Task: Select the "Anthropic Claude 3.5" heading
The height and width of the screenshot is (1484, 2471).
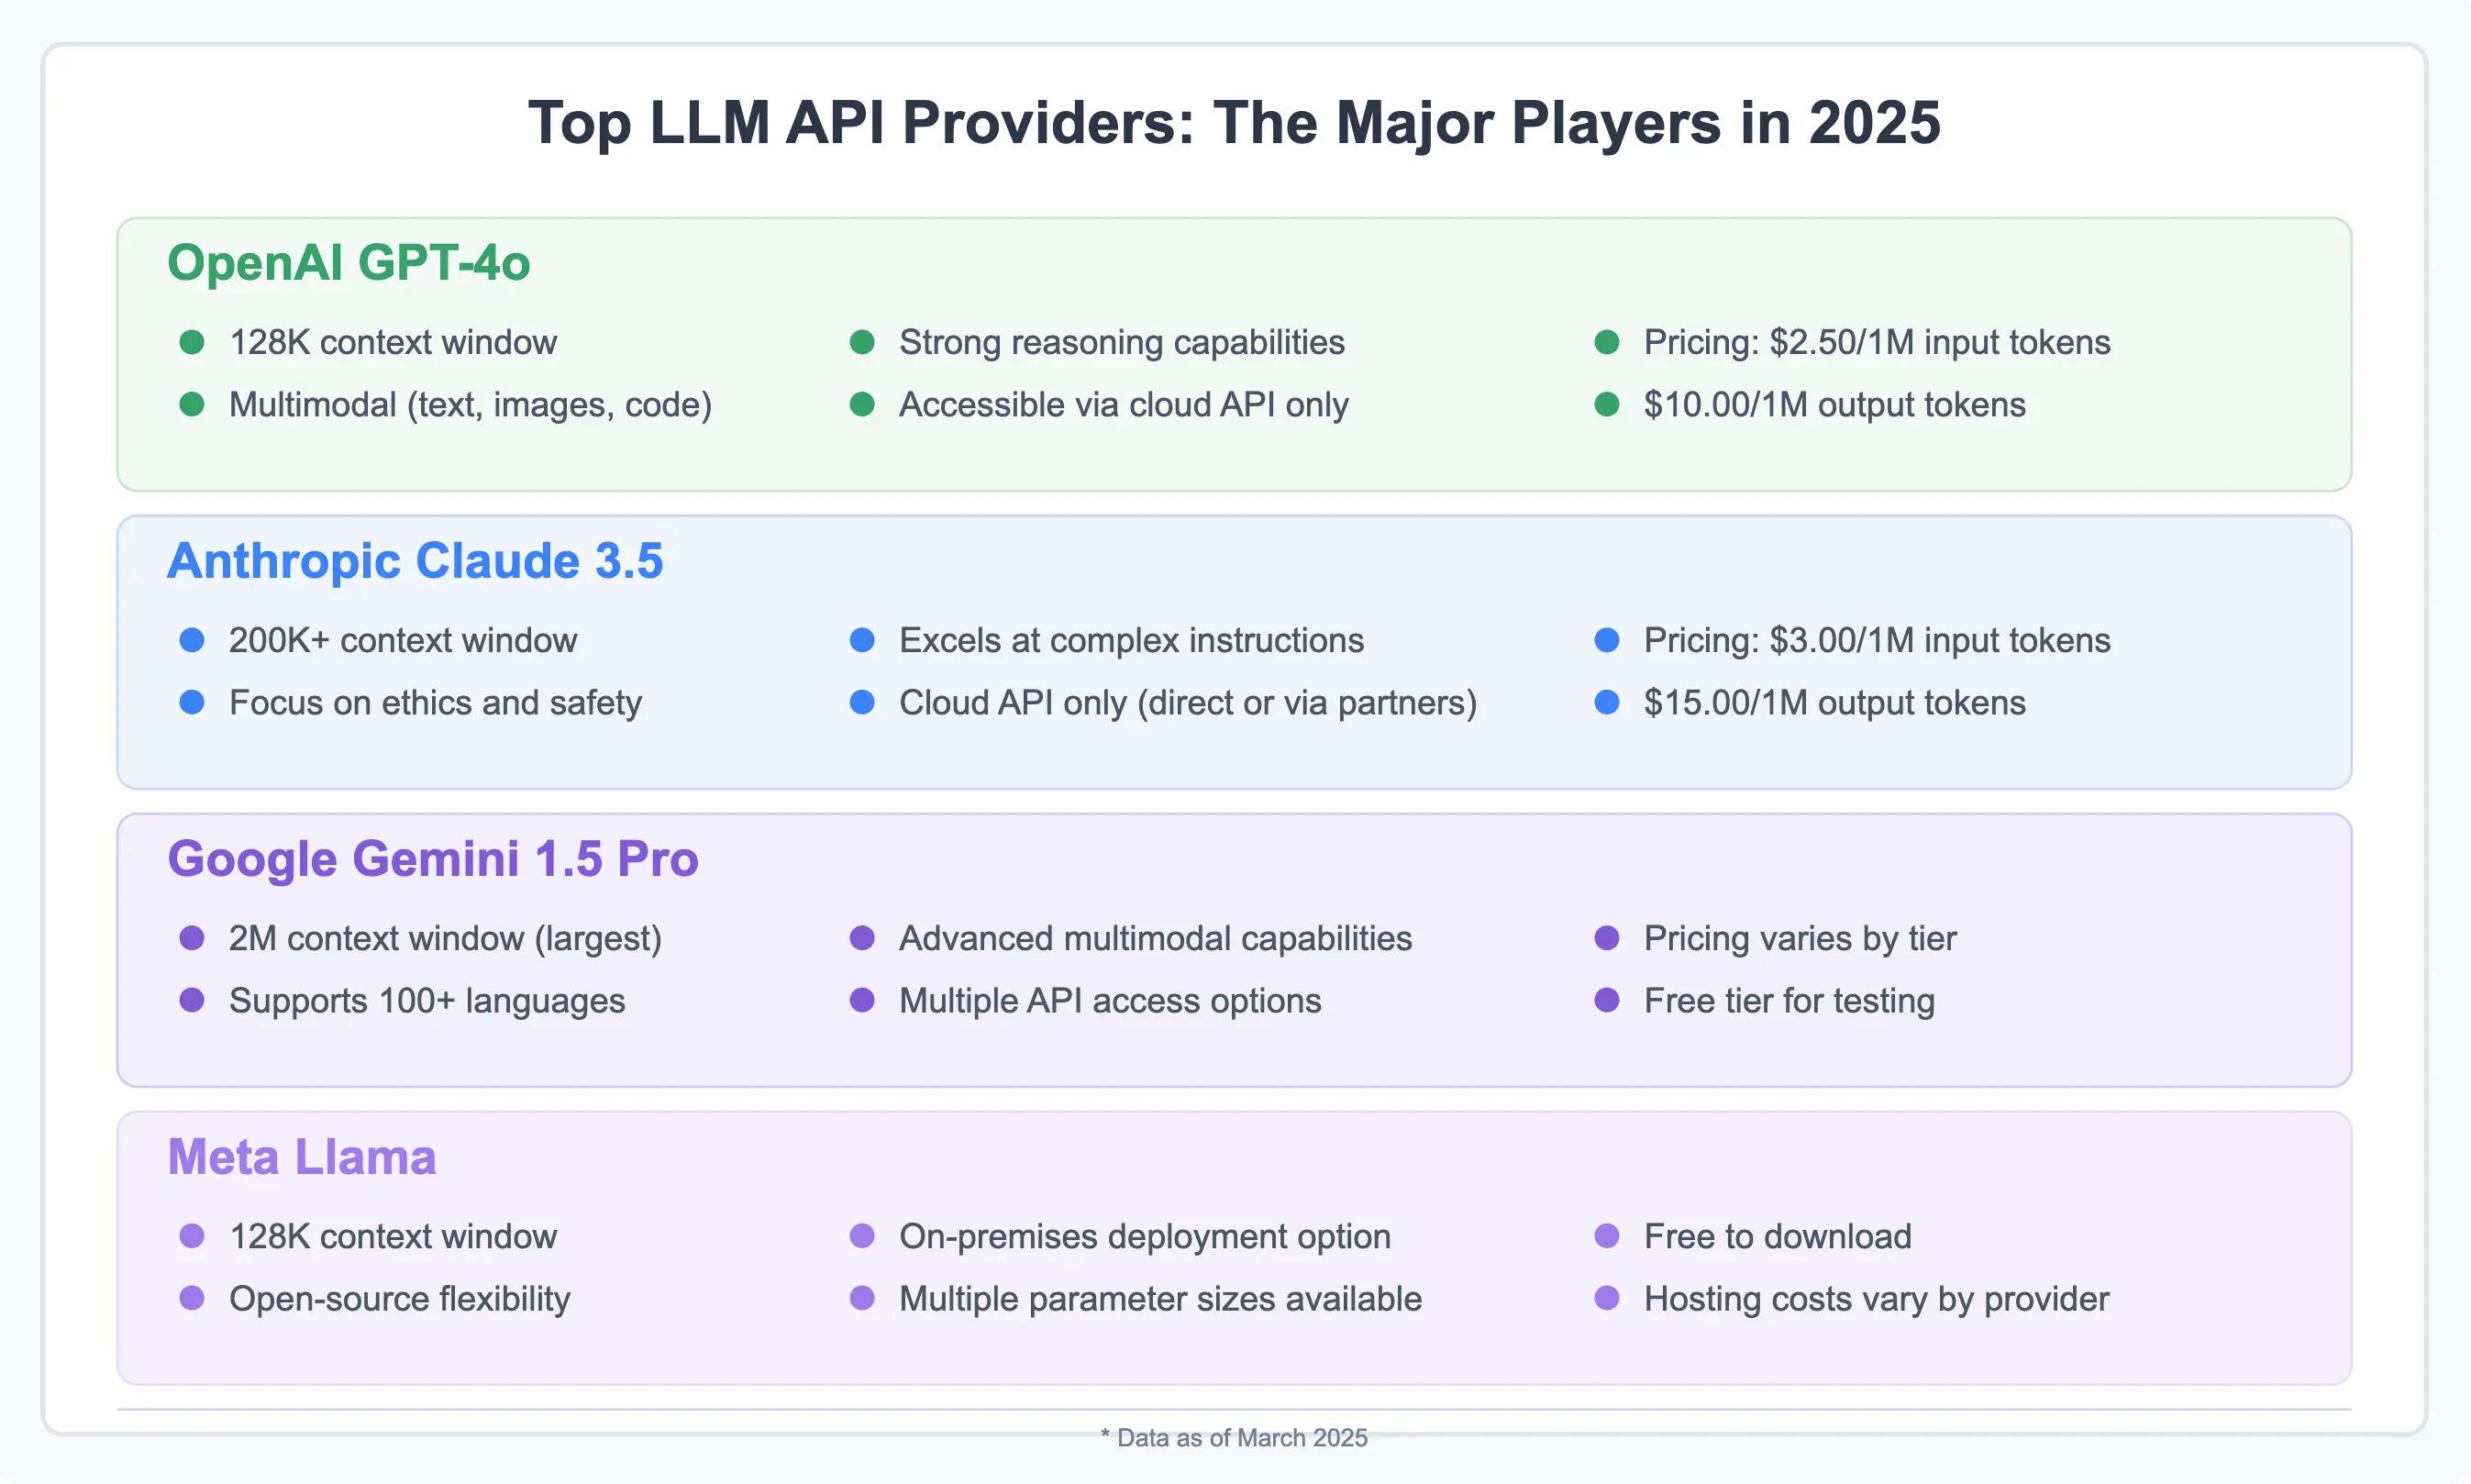Action: 415,561
